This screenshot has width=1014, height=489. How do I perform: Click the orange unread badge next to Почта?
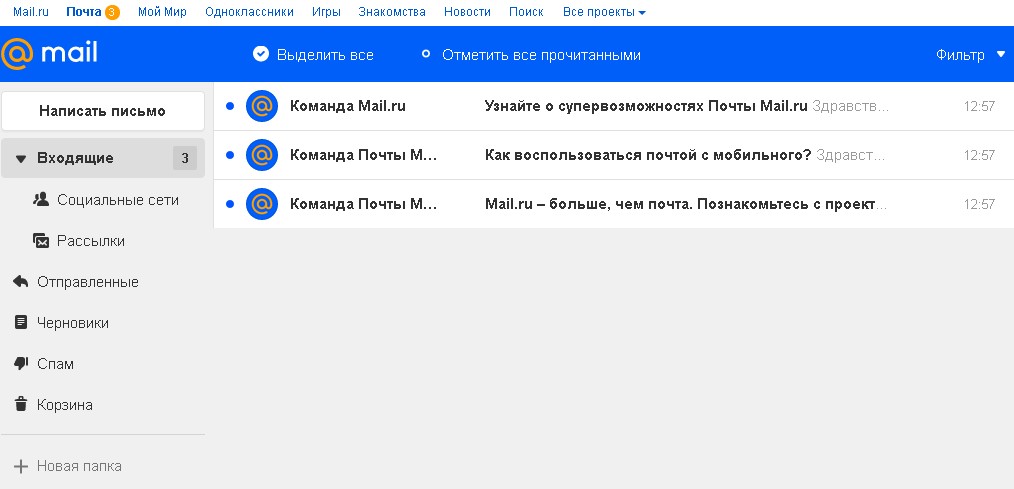pos(113,12)
